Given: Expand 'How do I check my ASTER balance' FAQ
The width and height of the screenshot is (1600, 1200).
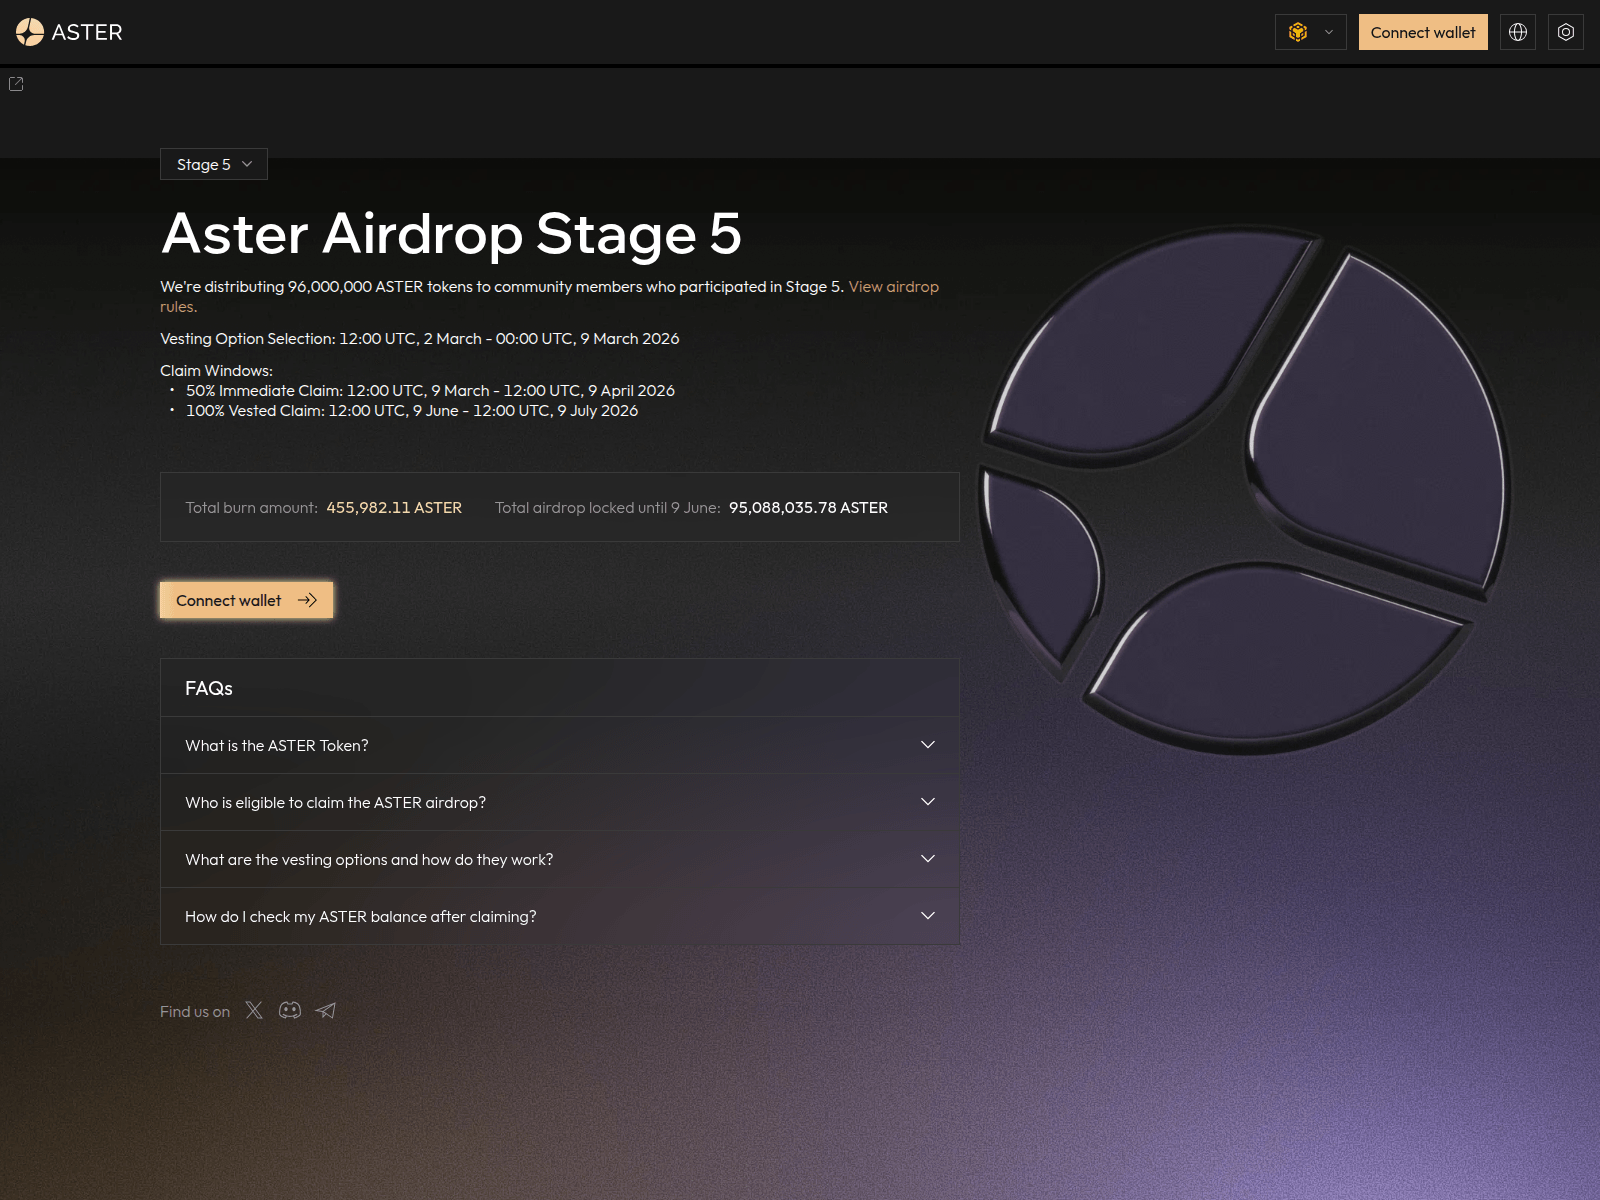Looking at the screenshot, I should tap(559, 916).
